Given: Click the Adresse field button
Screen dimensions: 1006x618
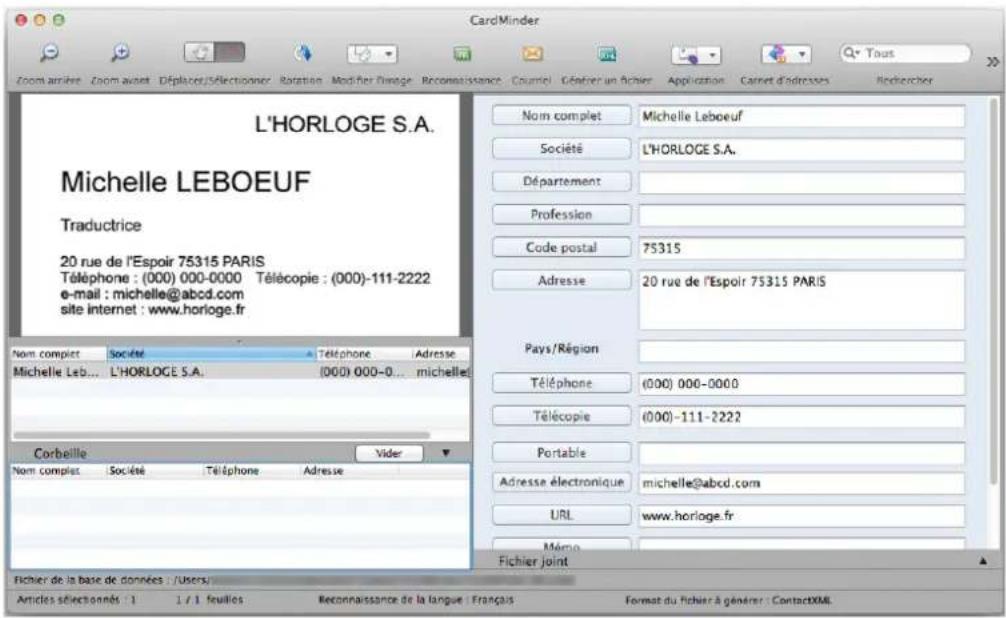Looking at the screenshot, I should pos(561,280).
